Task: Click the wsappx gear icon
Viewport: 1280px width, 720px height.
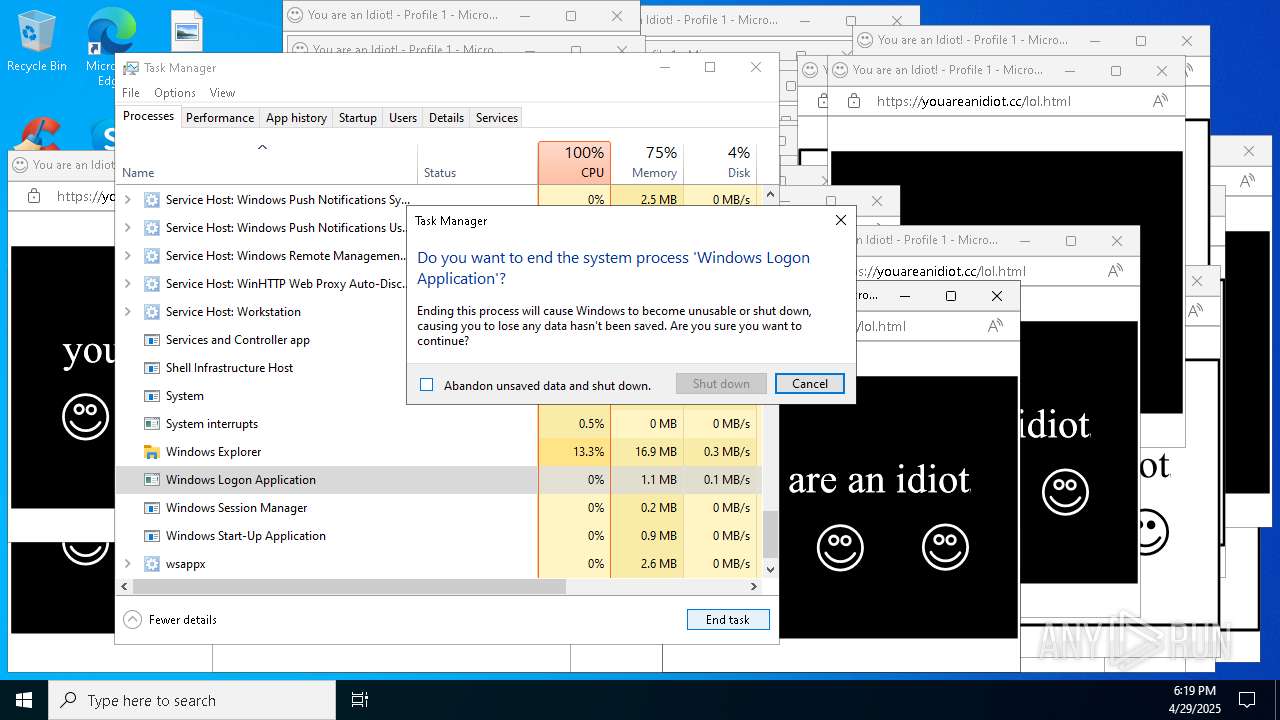Action: click(152, 564)
